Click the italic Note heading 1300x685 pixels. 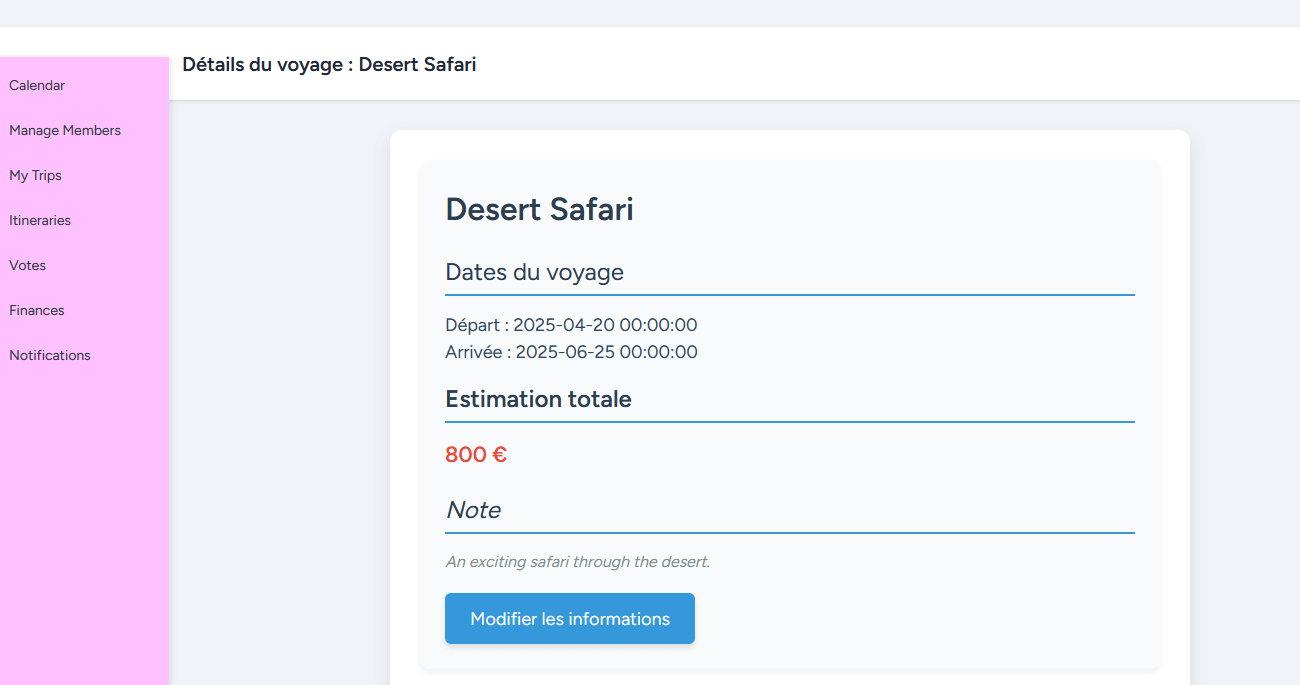coord(473,510)
